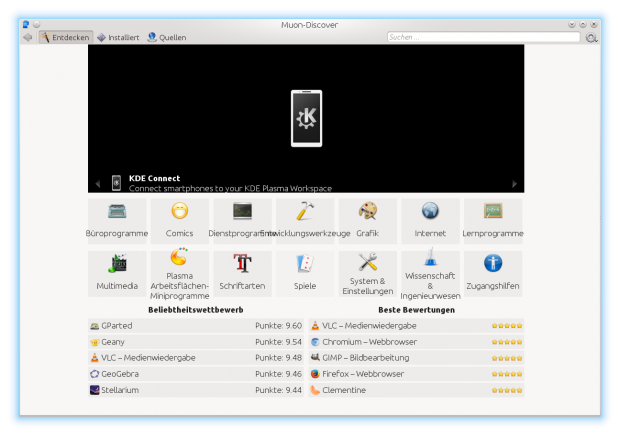Open the Internet globe category

(x=430, y=221)
